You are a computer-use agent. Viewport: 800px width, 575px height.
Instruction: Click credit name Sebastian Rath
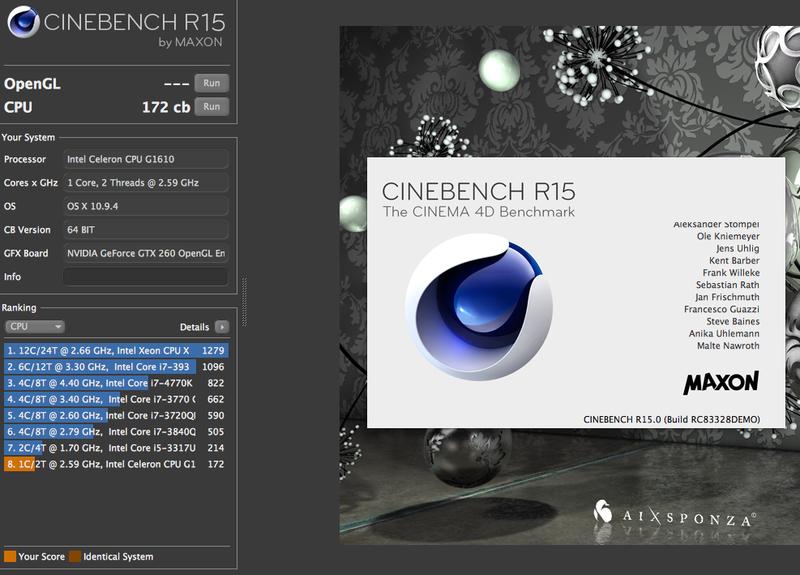(728, 285)
